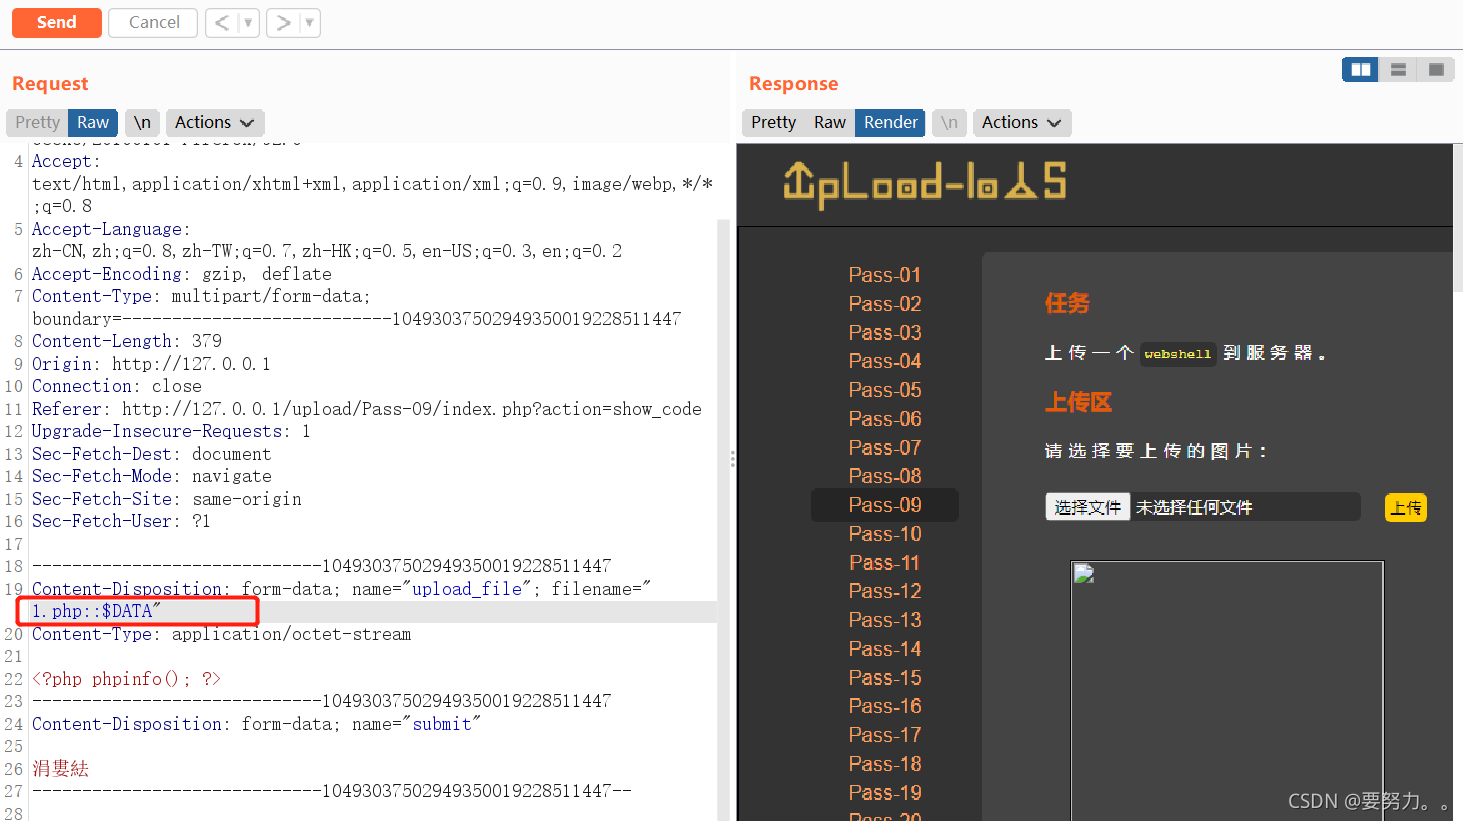Click the Origin: http://127.0.0.1 header
This screenshot has width=1463, height=821.
pos(151,364)
